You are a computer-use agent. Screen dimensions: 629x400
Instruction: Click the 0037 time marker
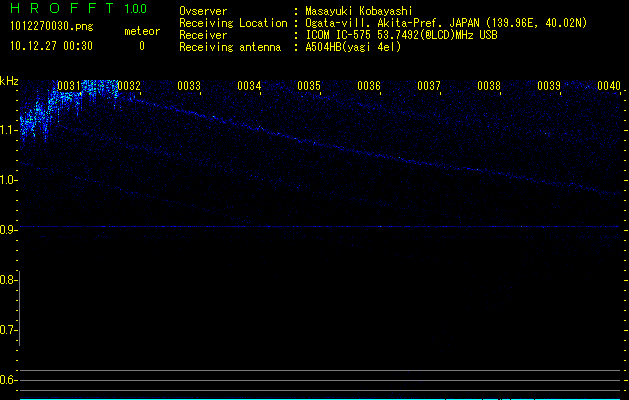(429, 85)
